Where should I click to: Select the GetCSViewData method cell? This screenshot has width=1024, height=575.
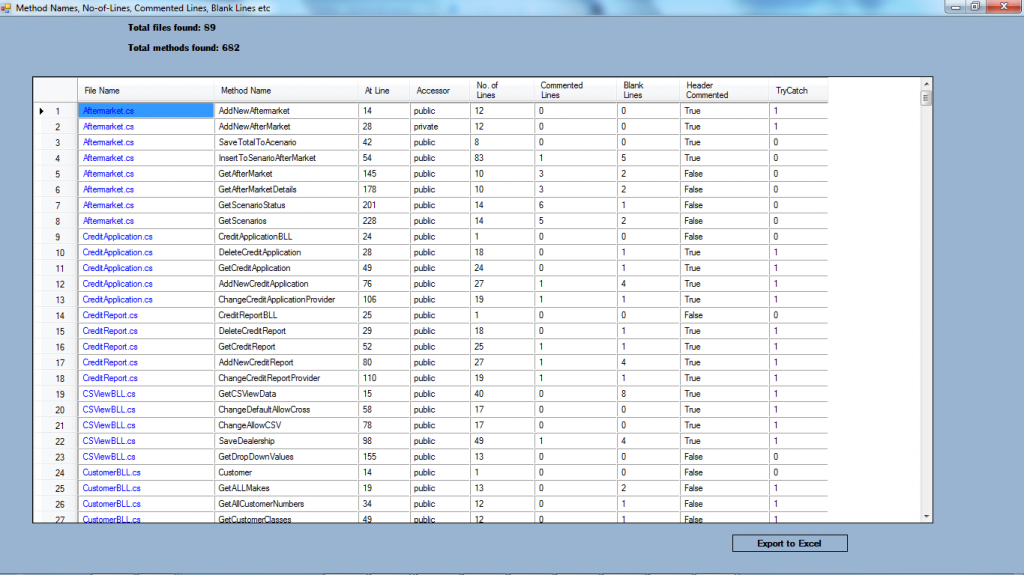click(286, 394)
